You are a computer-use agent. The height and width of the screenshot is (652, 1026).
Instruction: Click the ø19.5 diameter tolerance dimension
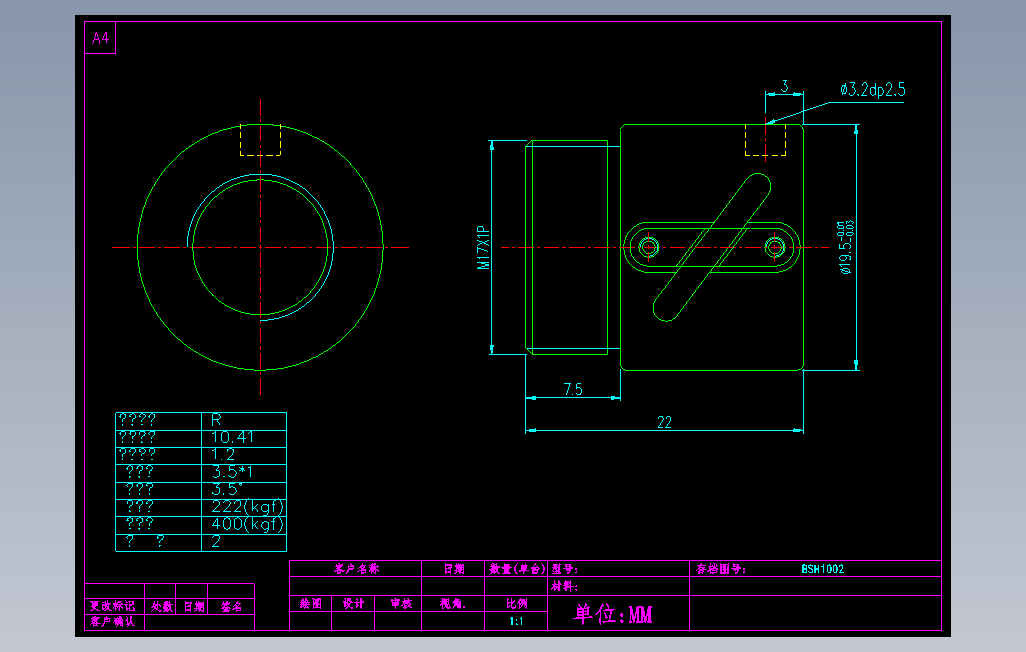[845, 247]
